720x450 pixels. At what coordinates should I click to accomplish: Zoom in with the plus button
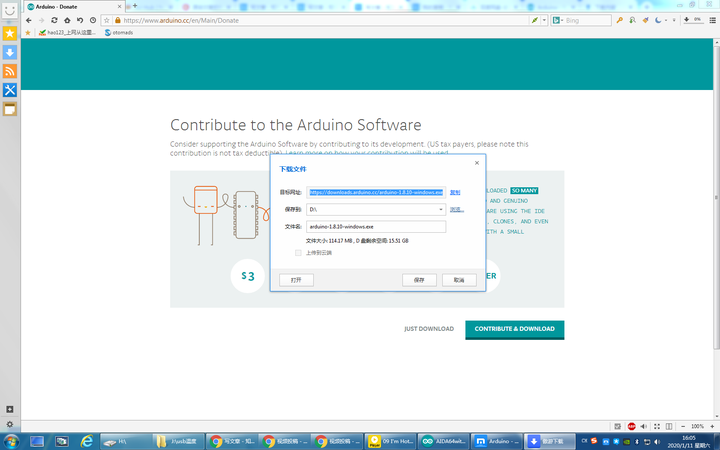[712, 427]
